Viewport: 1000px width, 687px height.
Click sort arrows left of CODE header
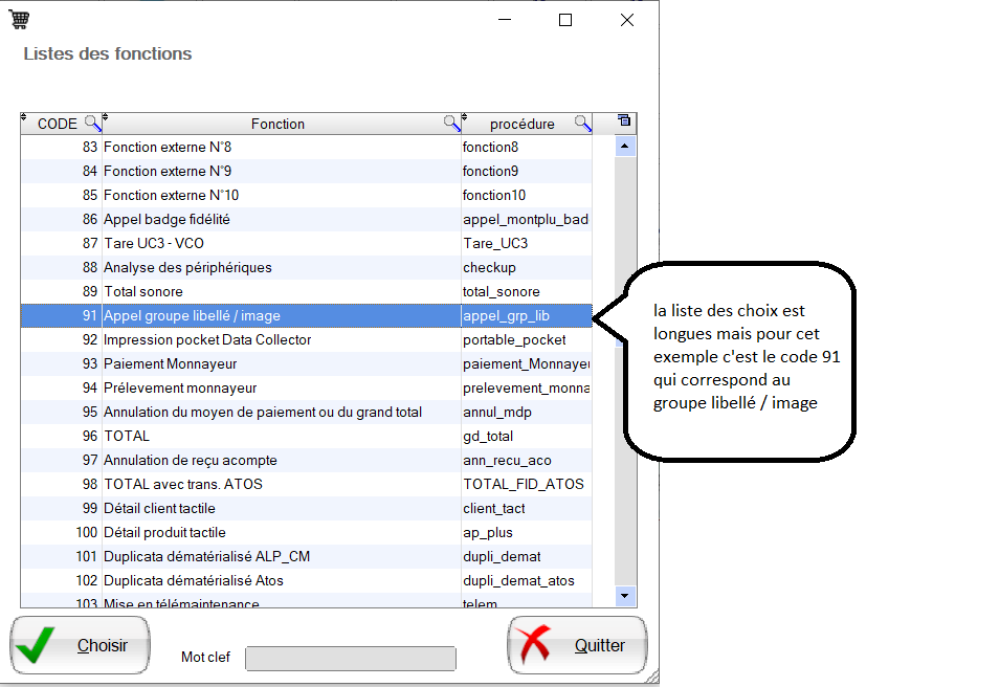click(25, 119)
